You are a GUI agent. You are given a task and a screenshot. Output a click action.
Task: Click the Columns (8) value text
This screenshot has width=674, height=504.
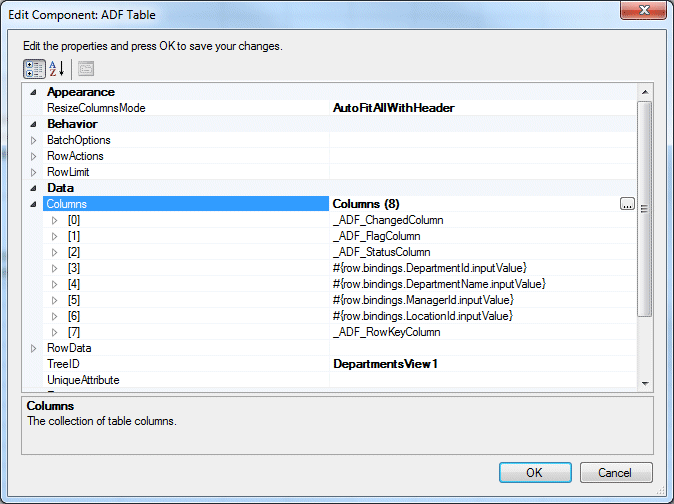[x=366, y=204]
